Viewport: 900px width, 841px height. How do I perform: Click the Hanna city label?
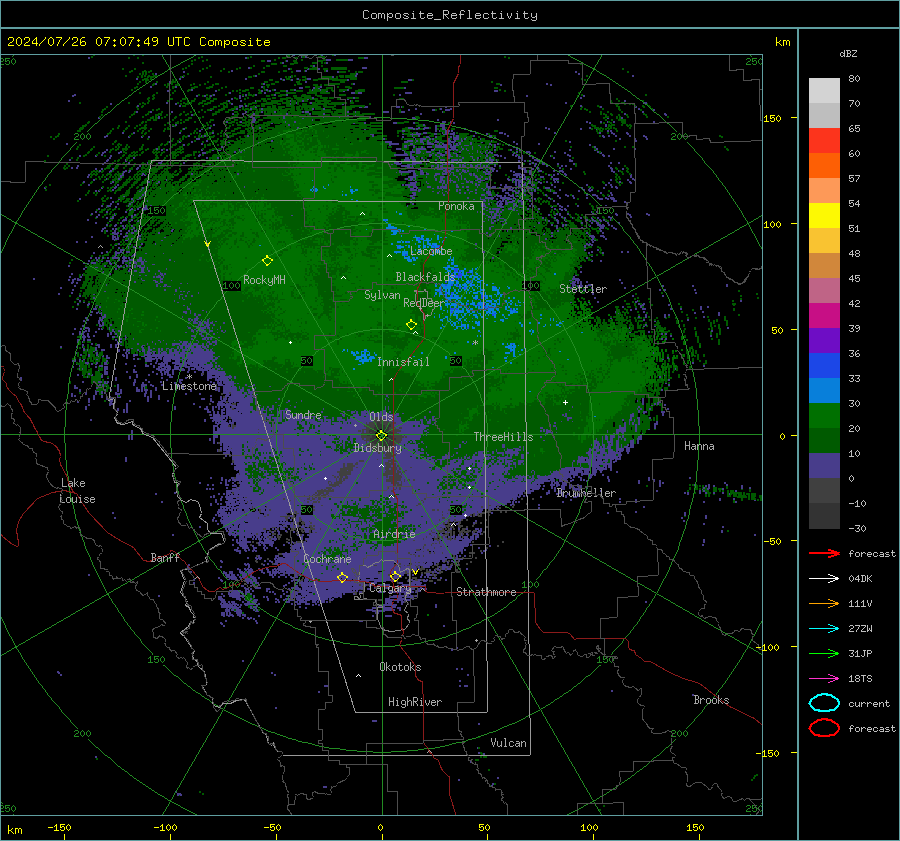(x=699, y=446)
